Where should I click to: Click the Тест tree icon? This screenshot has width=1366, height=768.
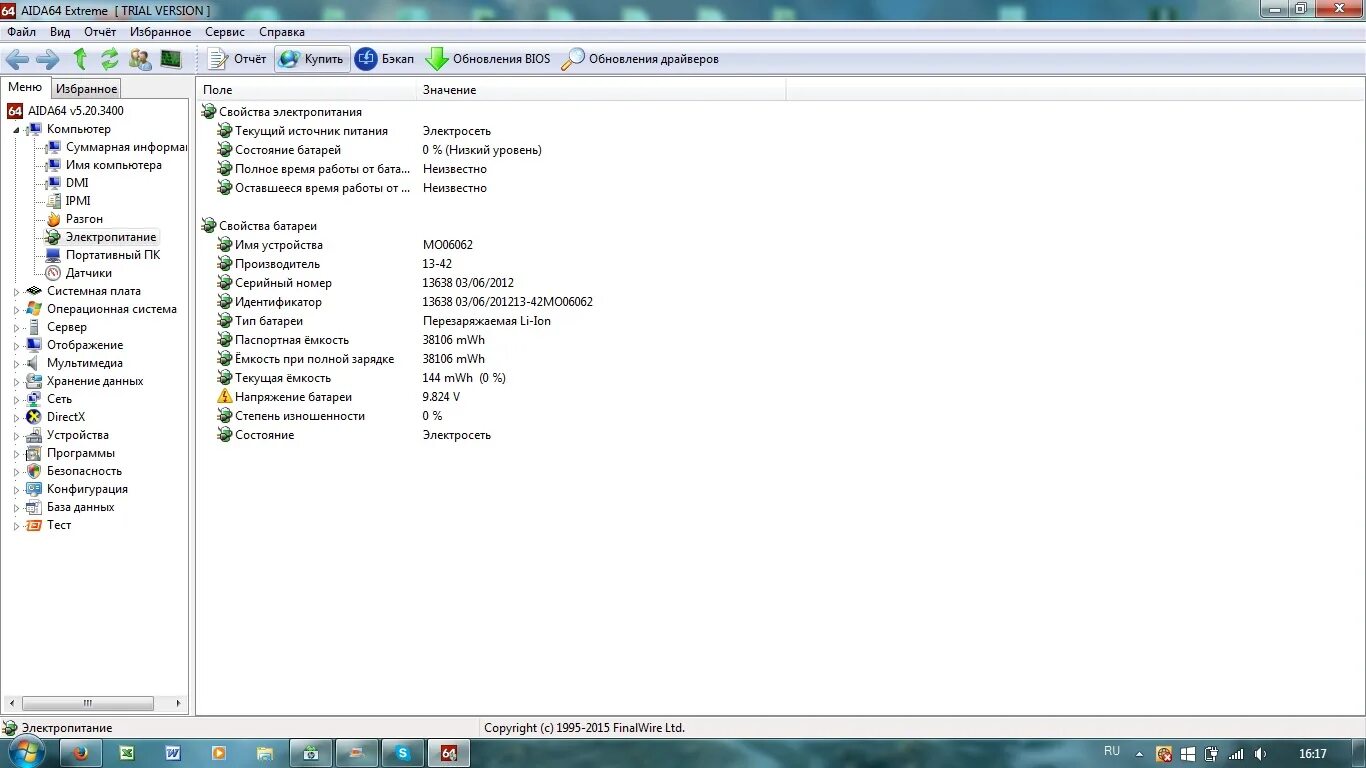34,525
